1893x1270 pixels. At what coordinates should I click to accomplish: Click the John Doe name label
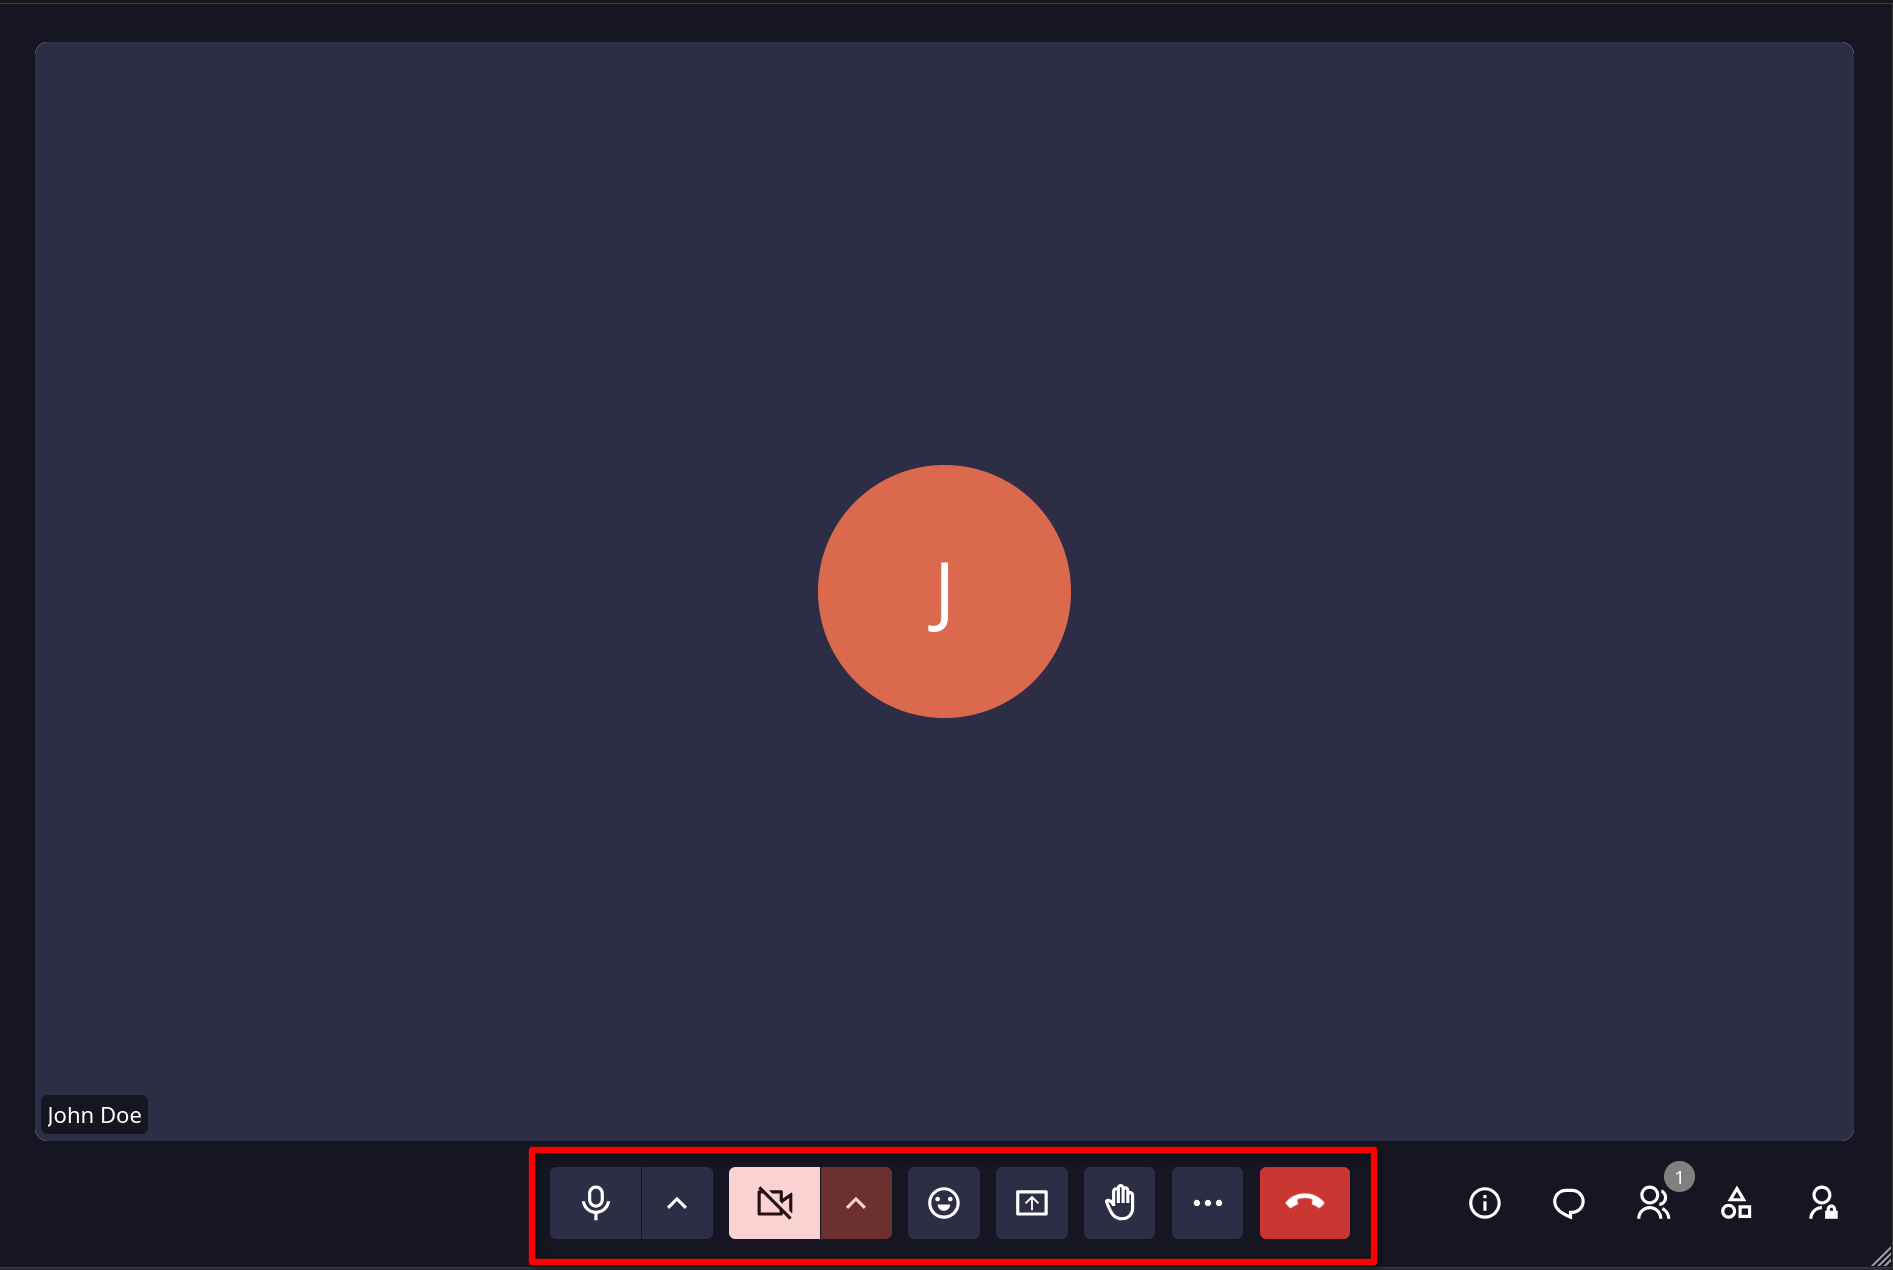(x=94, y=1115)
